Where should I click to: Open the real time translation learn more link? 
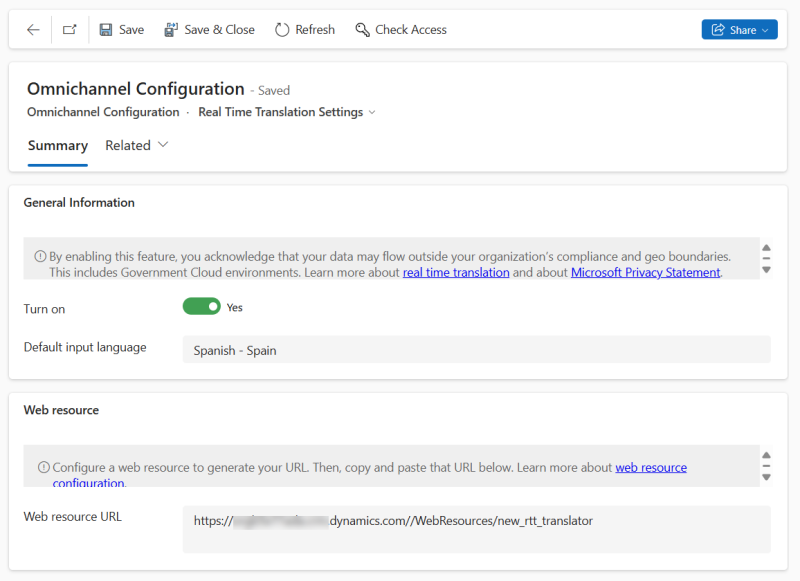(x=456, y=271)
